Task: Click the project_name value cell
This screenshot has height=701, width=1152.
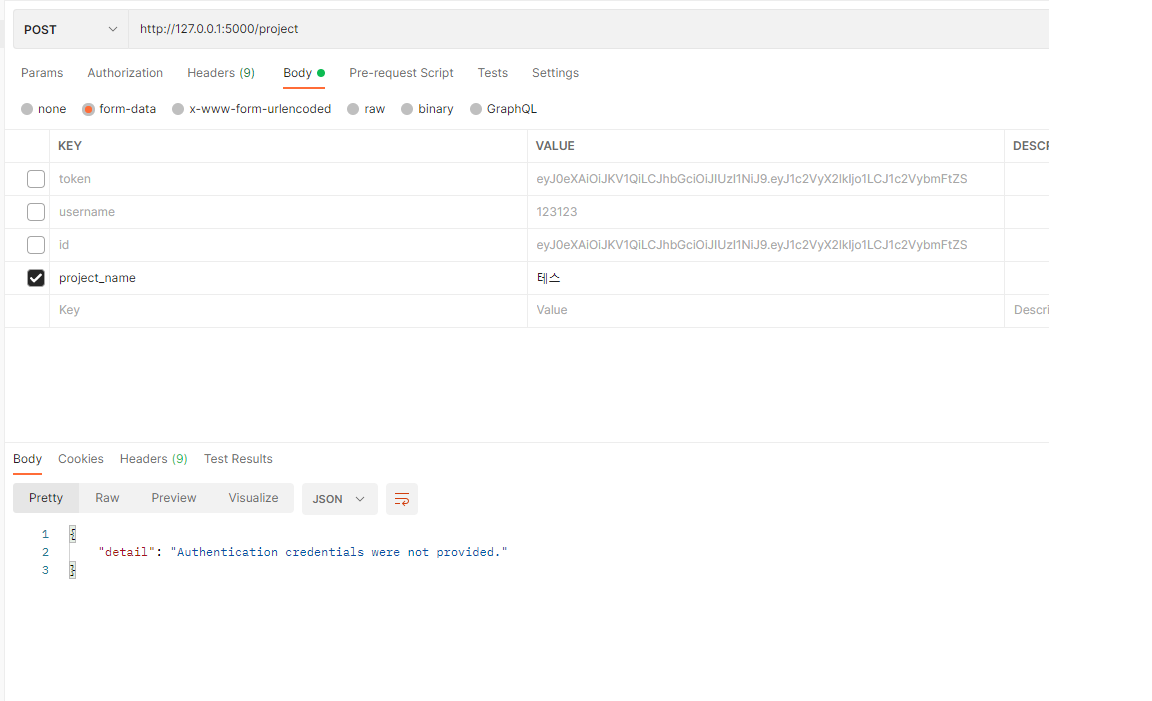Action: 766,278
